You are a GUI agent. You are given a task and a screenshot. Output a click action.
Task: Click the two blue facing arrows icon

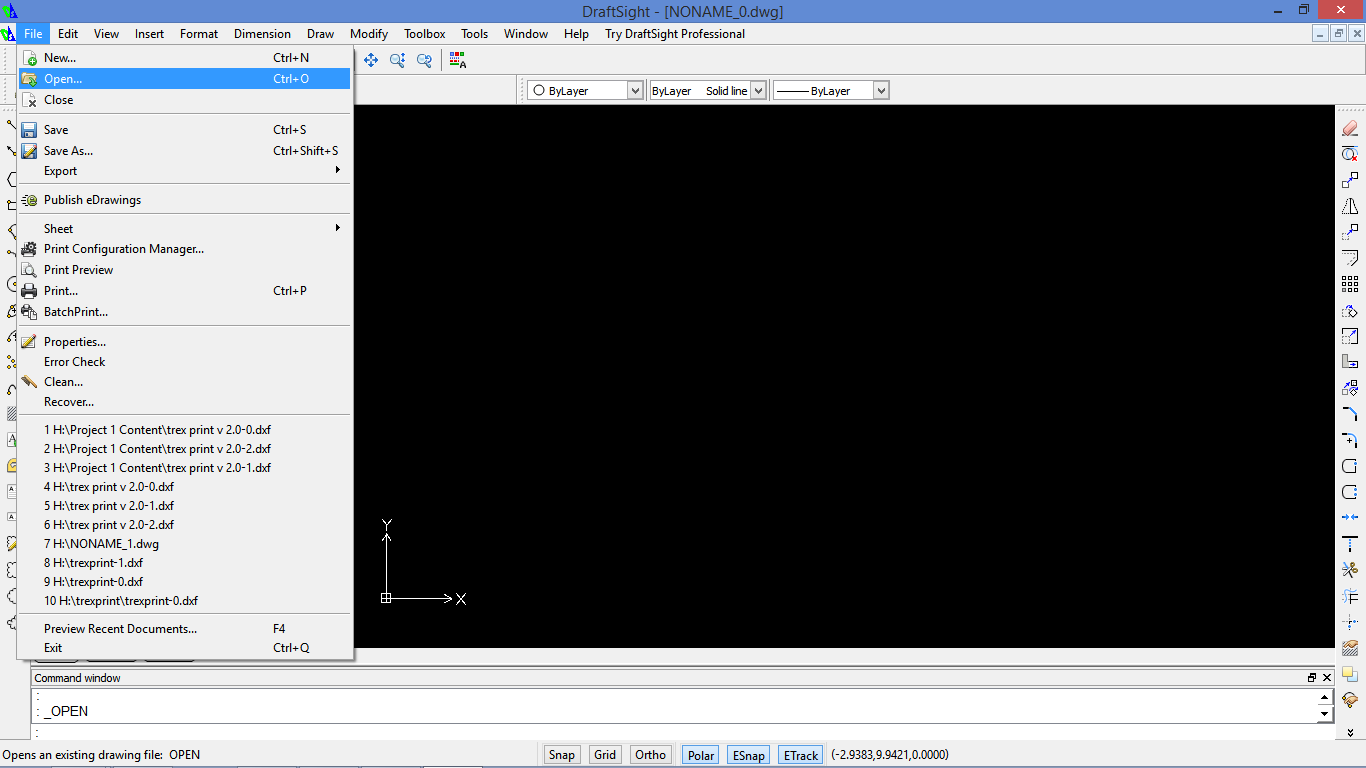coord(1350,518)
